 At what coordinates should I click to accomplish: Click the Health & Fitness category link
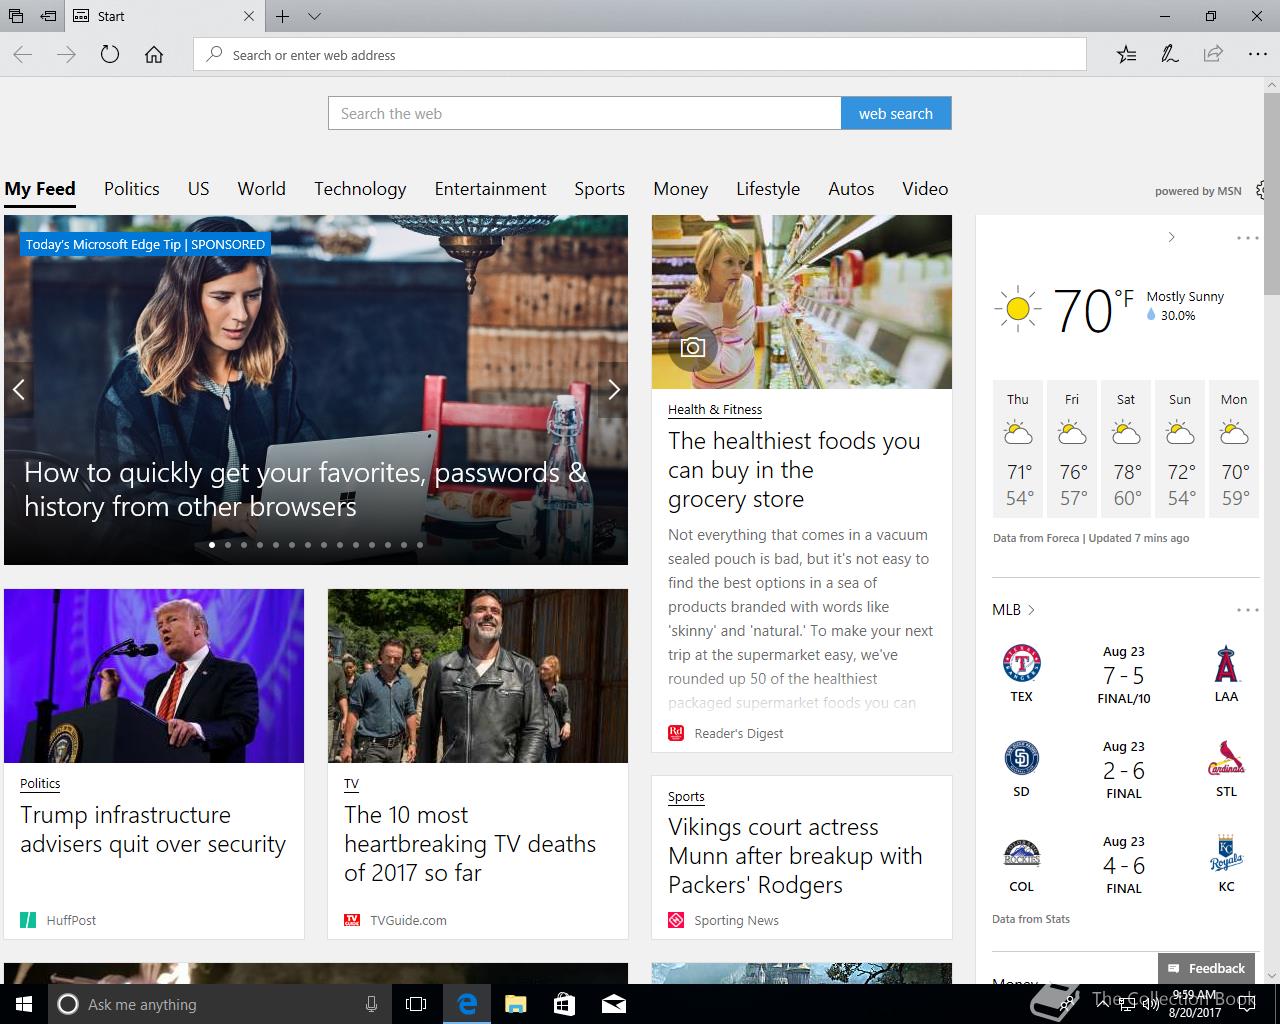coord(715,409)
